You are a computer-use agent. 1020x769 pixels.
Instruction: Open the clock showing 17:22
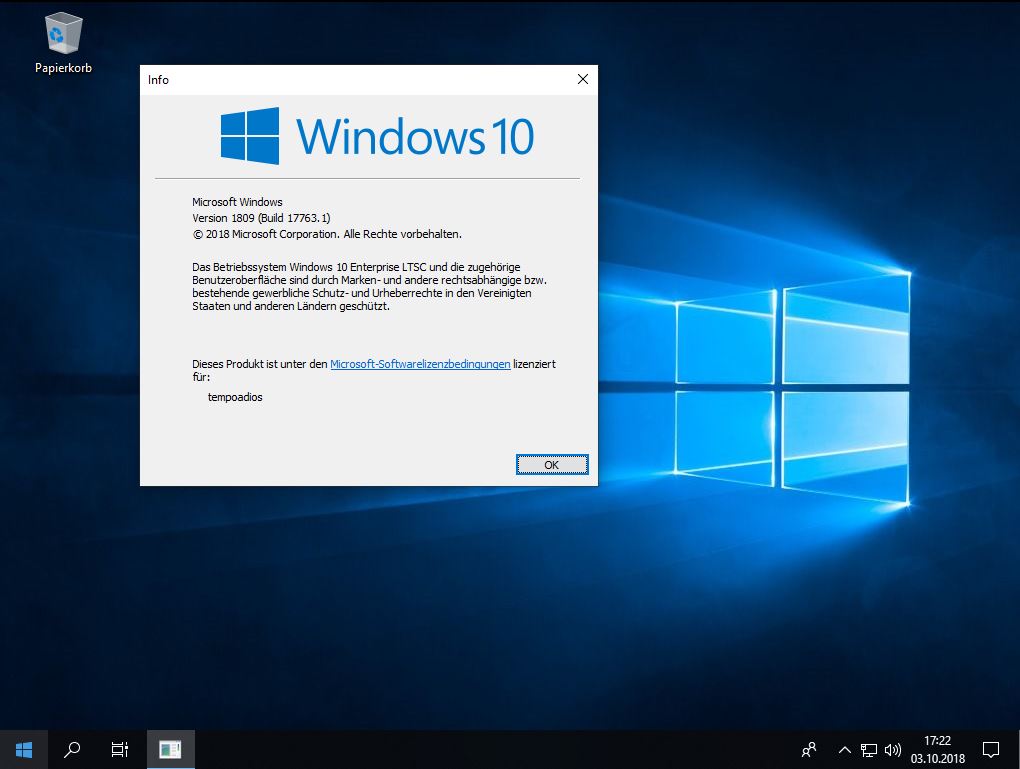point(937,749)
